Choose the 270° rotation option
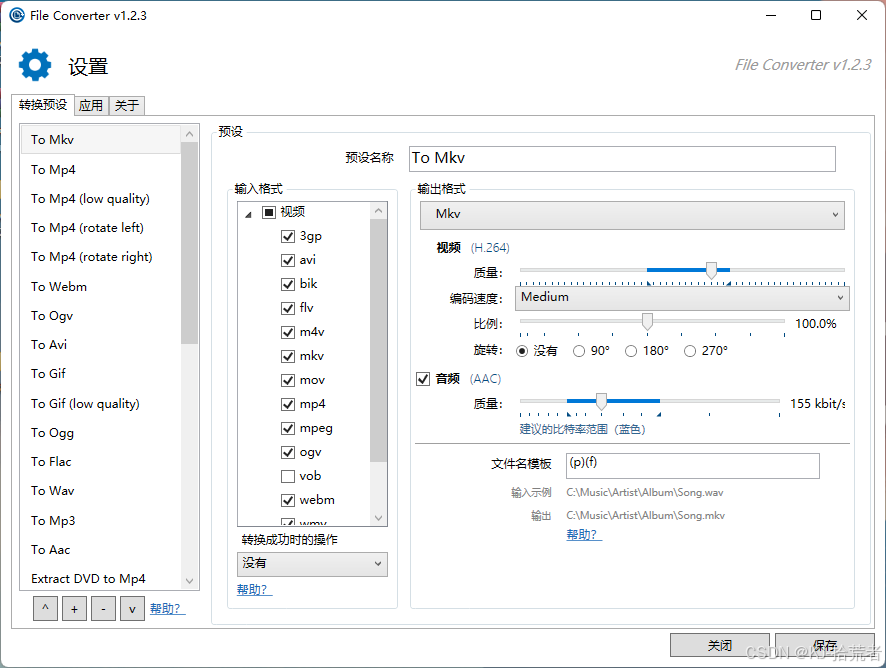 click(x=689, y=351)
